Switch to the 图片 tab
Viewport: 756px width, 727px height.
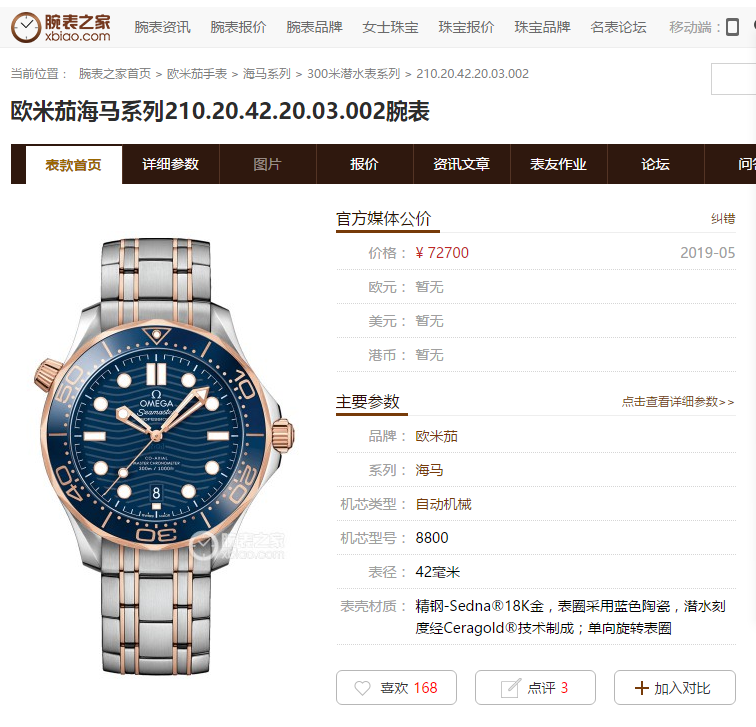[268, 164]
